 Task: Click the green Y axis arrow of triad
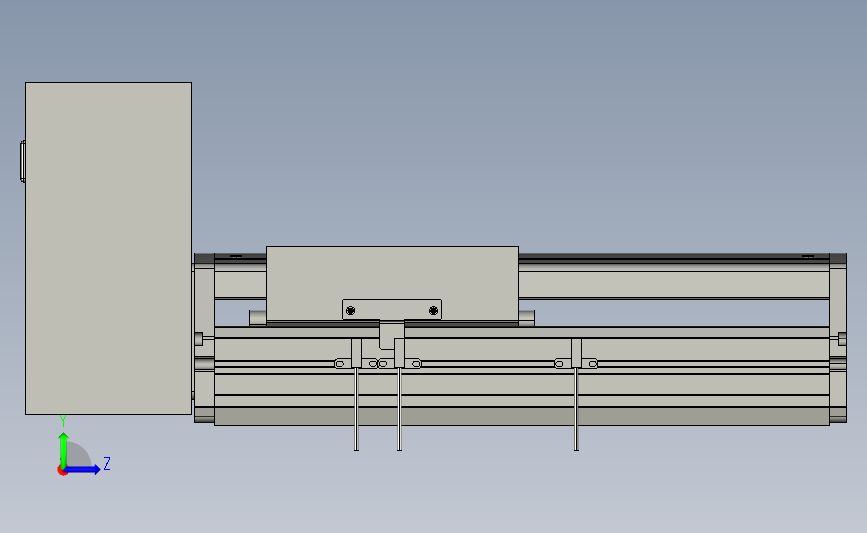pyautogui.click(x=64, y=449)
